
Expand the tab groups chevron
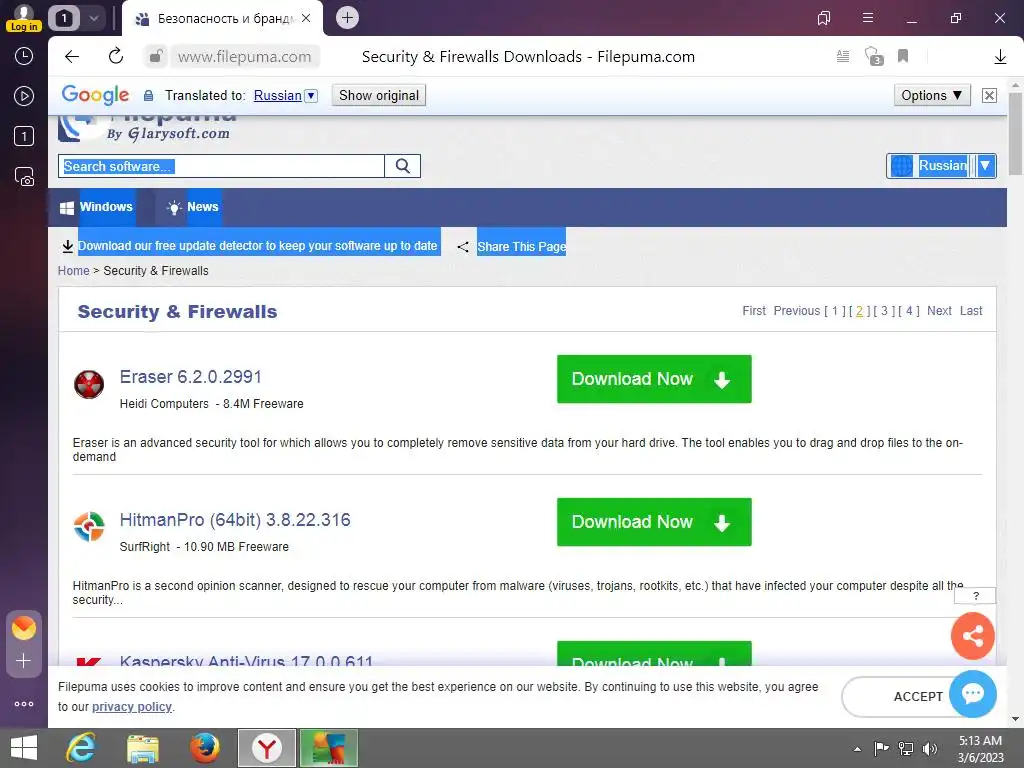click(x=94, y=18)
